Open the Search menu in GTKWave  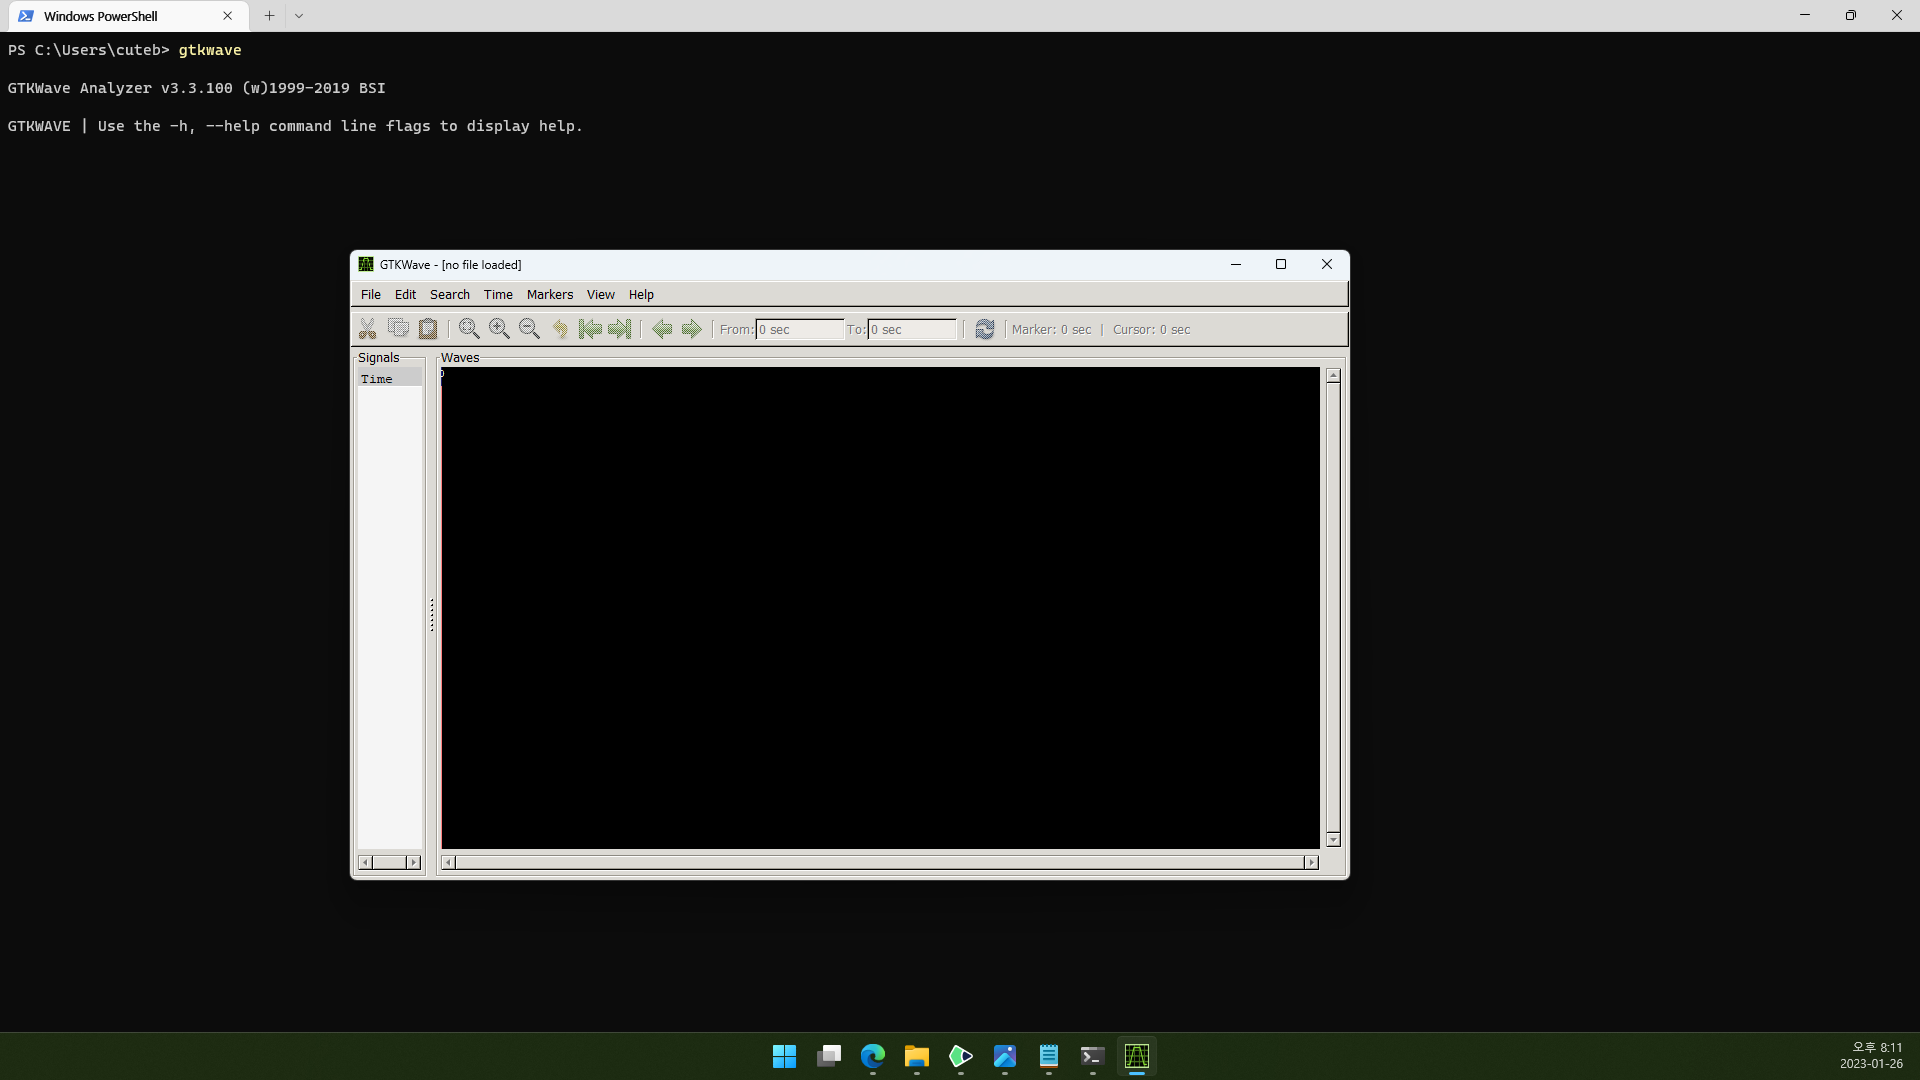(x=450, y=294)
